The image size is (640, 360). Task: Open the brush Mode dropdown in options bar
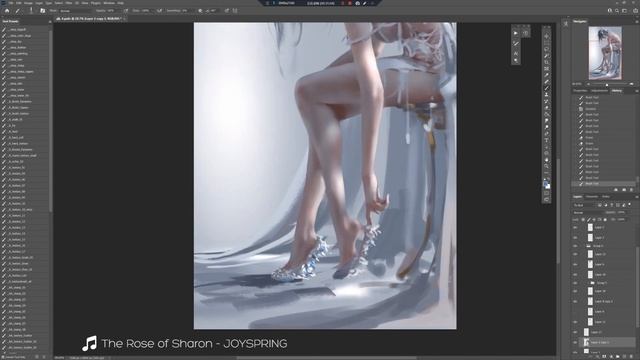[77, 11]
